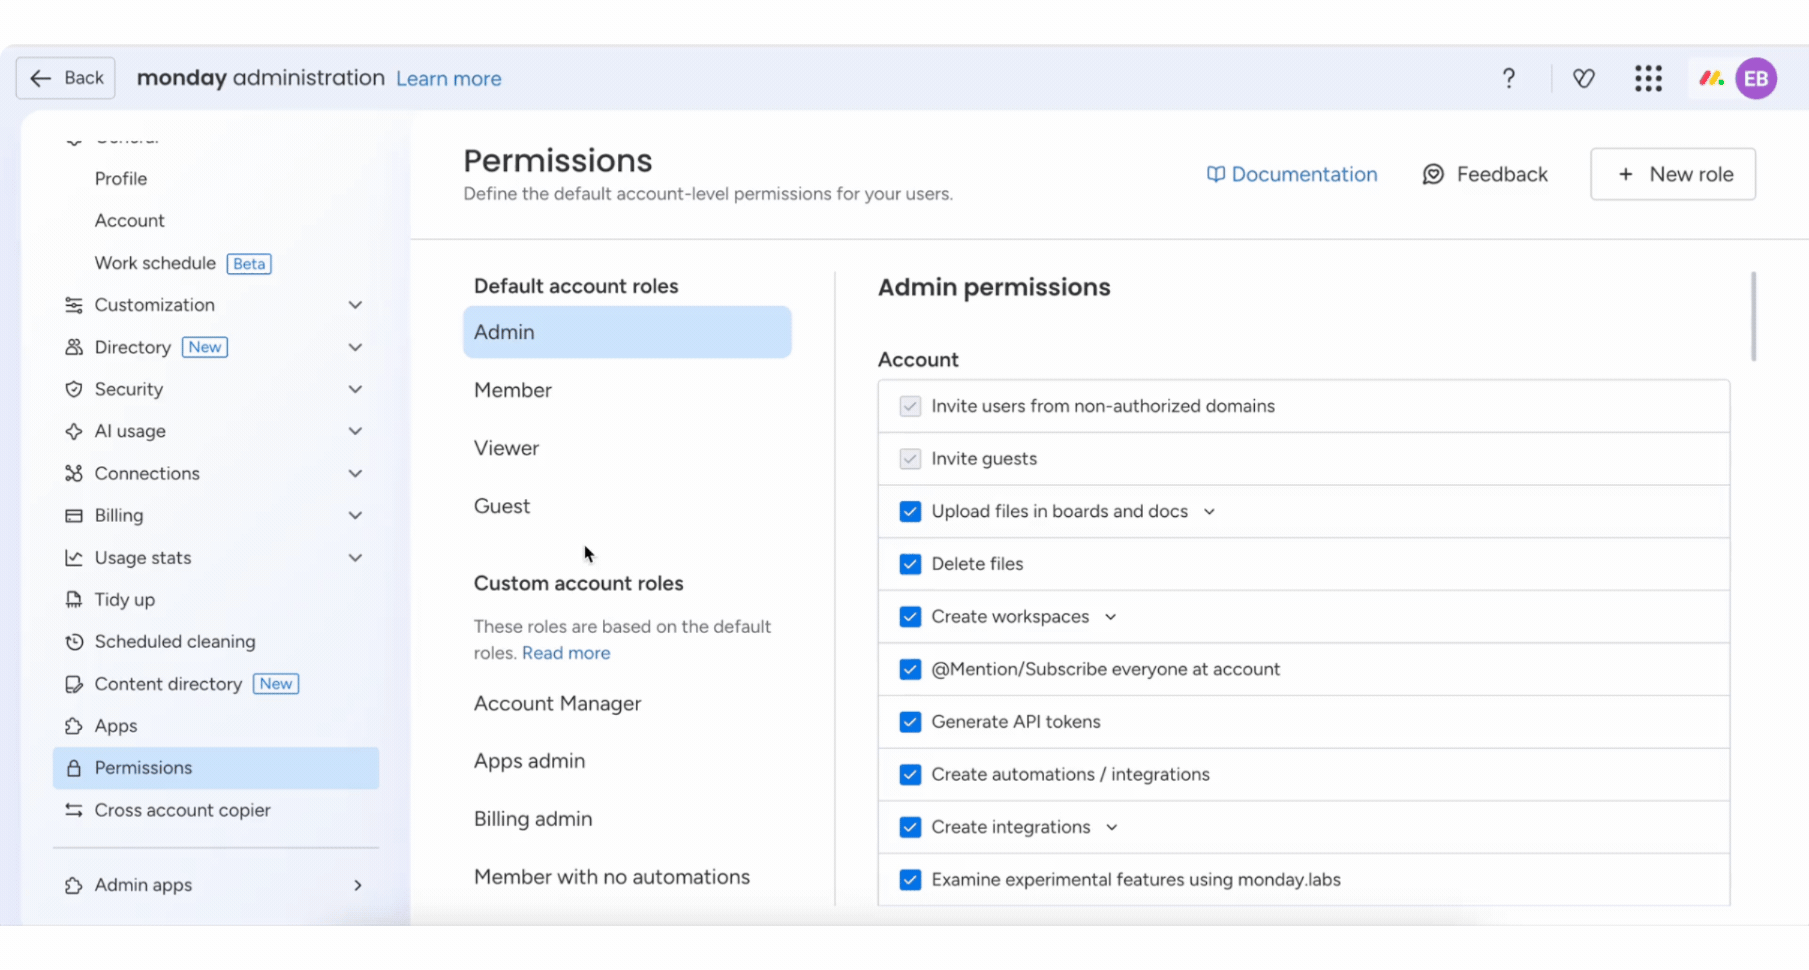The image size is (1809, 970).
Task: Expand the Create integrations sub-options arrow
Action: coord(1111,828)
